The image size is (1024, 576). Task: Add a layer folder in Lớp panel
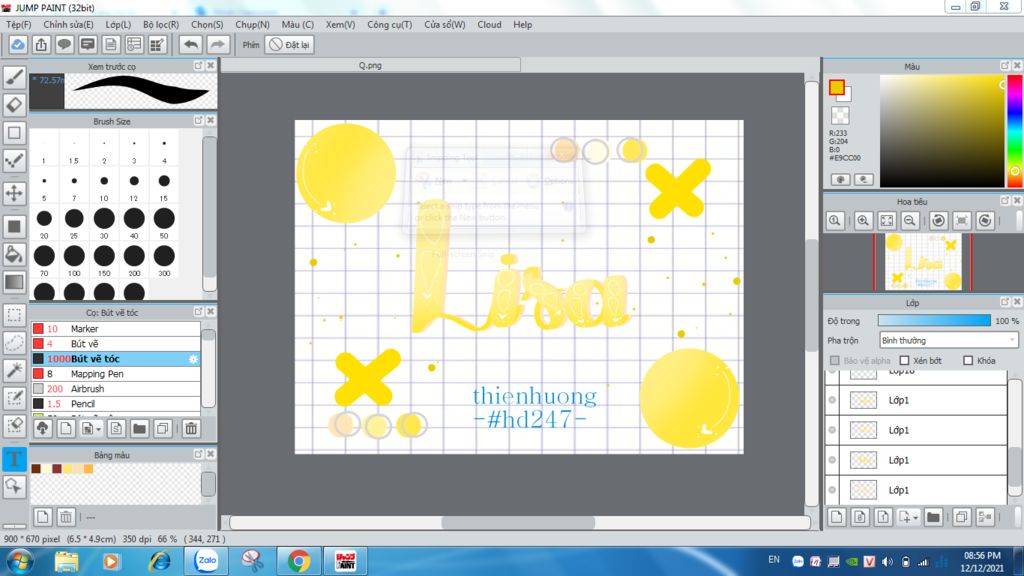933,517
